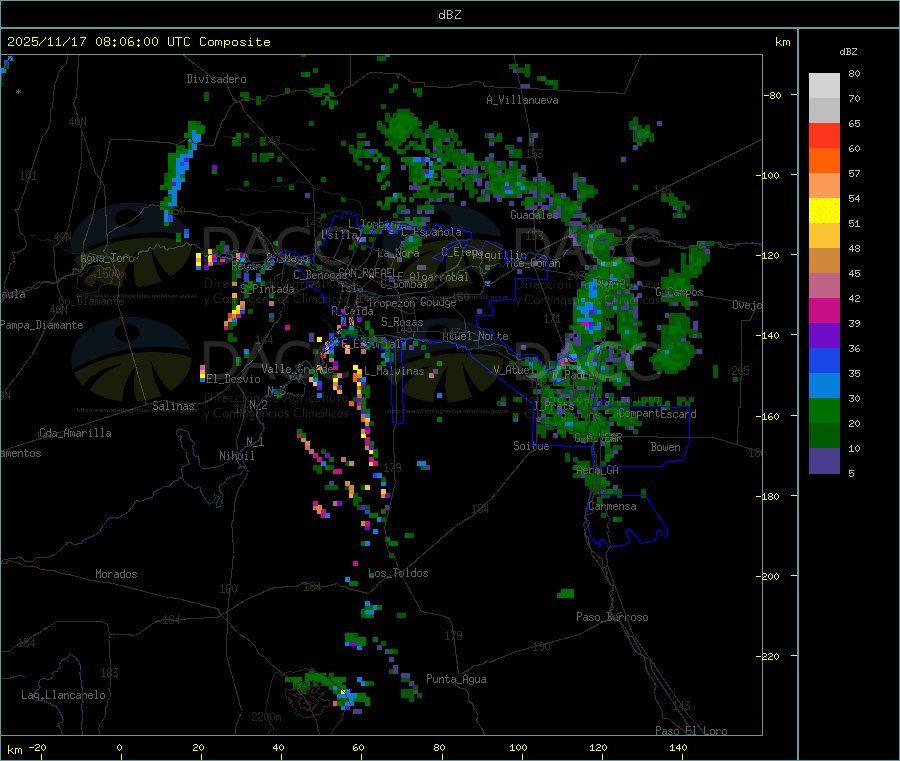This screenshot has height=761, width=900.
Task: Click the 100 tick on the horizontal km axis
Action: [518, 748]
